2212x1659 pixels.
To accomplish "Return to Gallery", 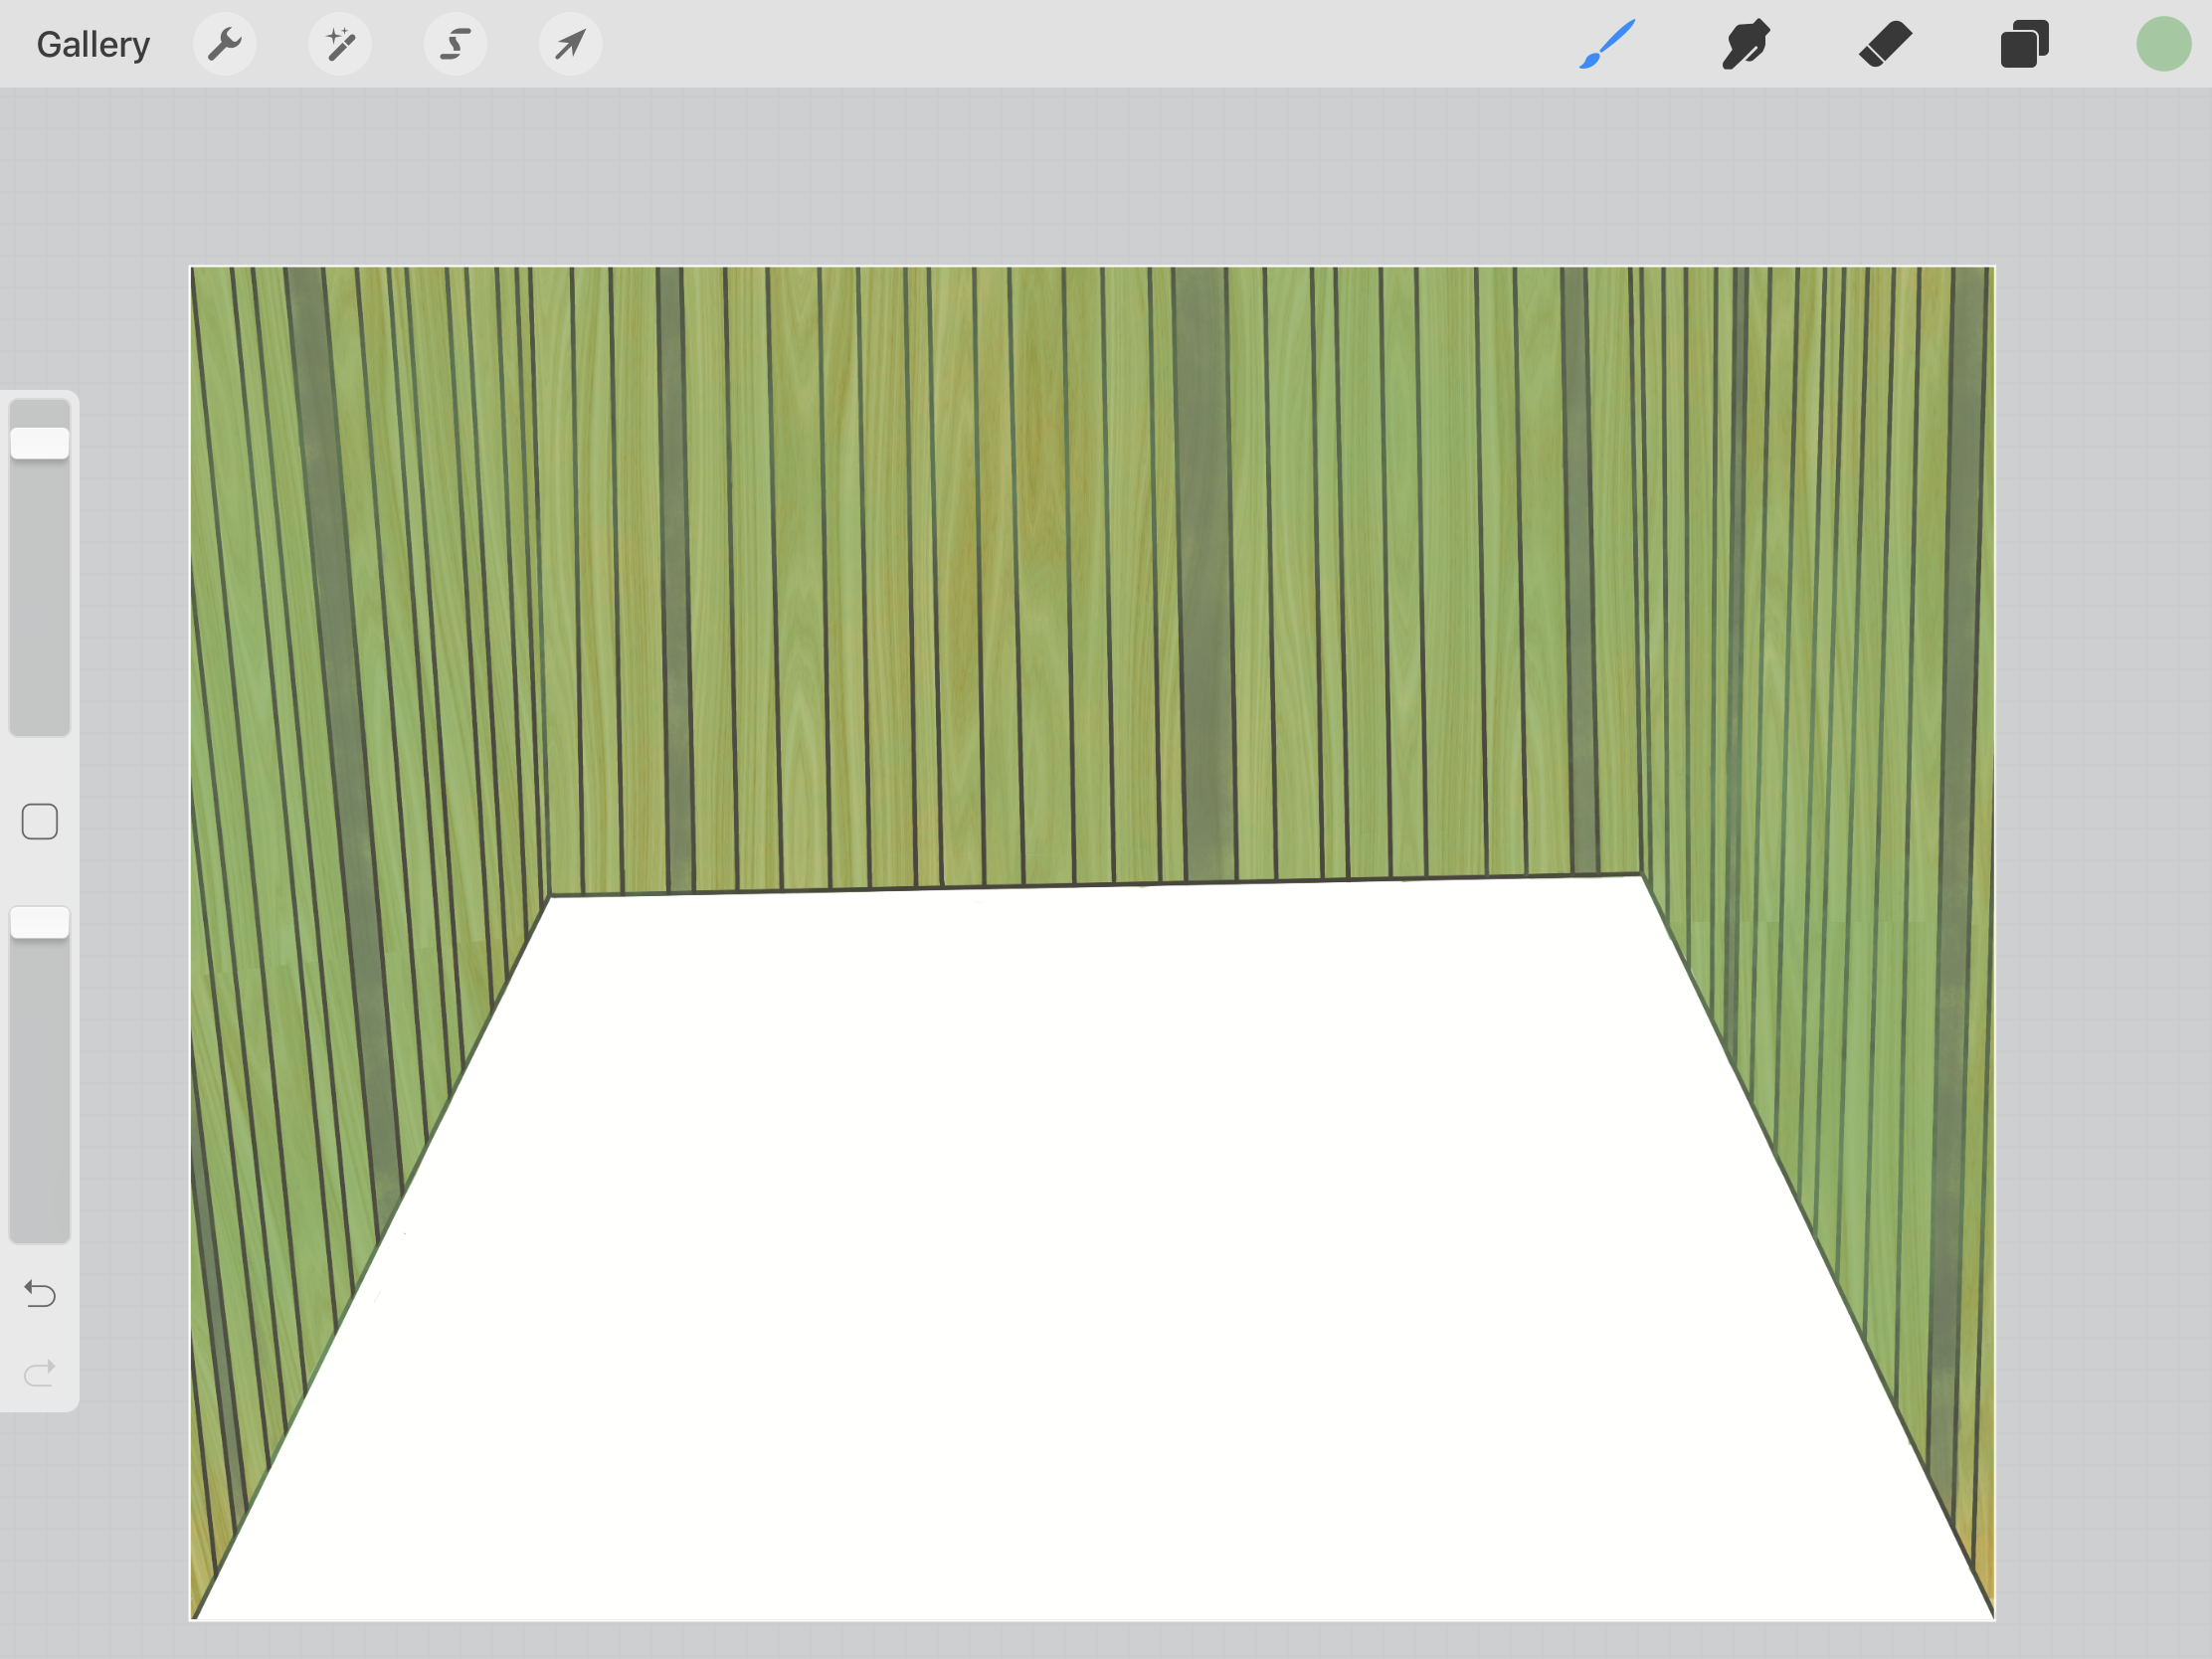I will coord(93,44).
